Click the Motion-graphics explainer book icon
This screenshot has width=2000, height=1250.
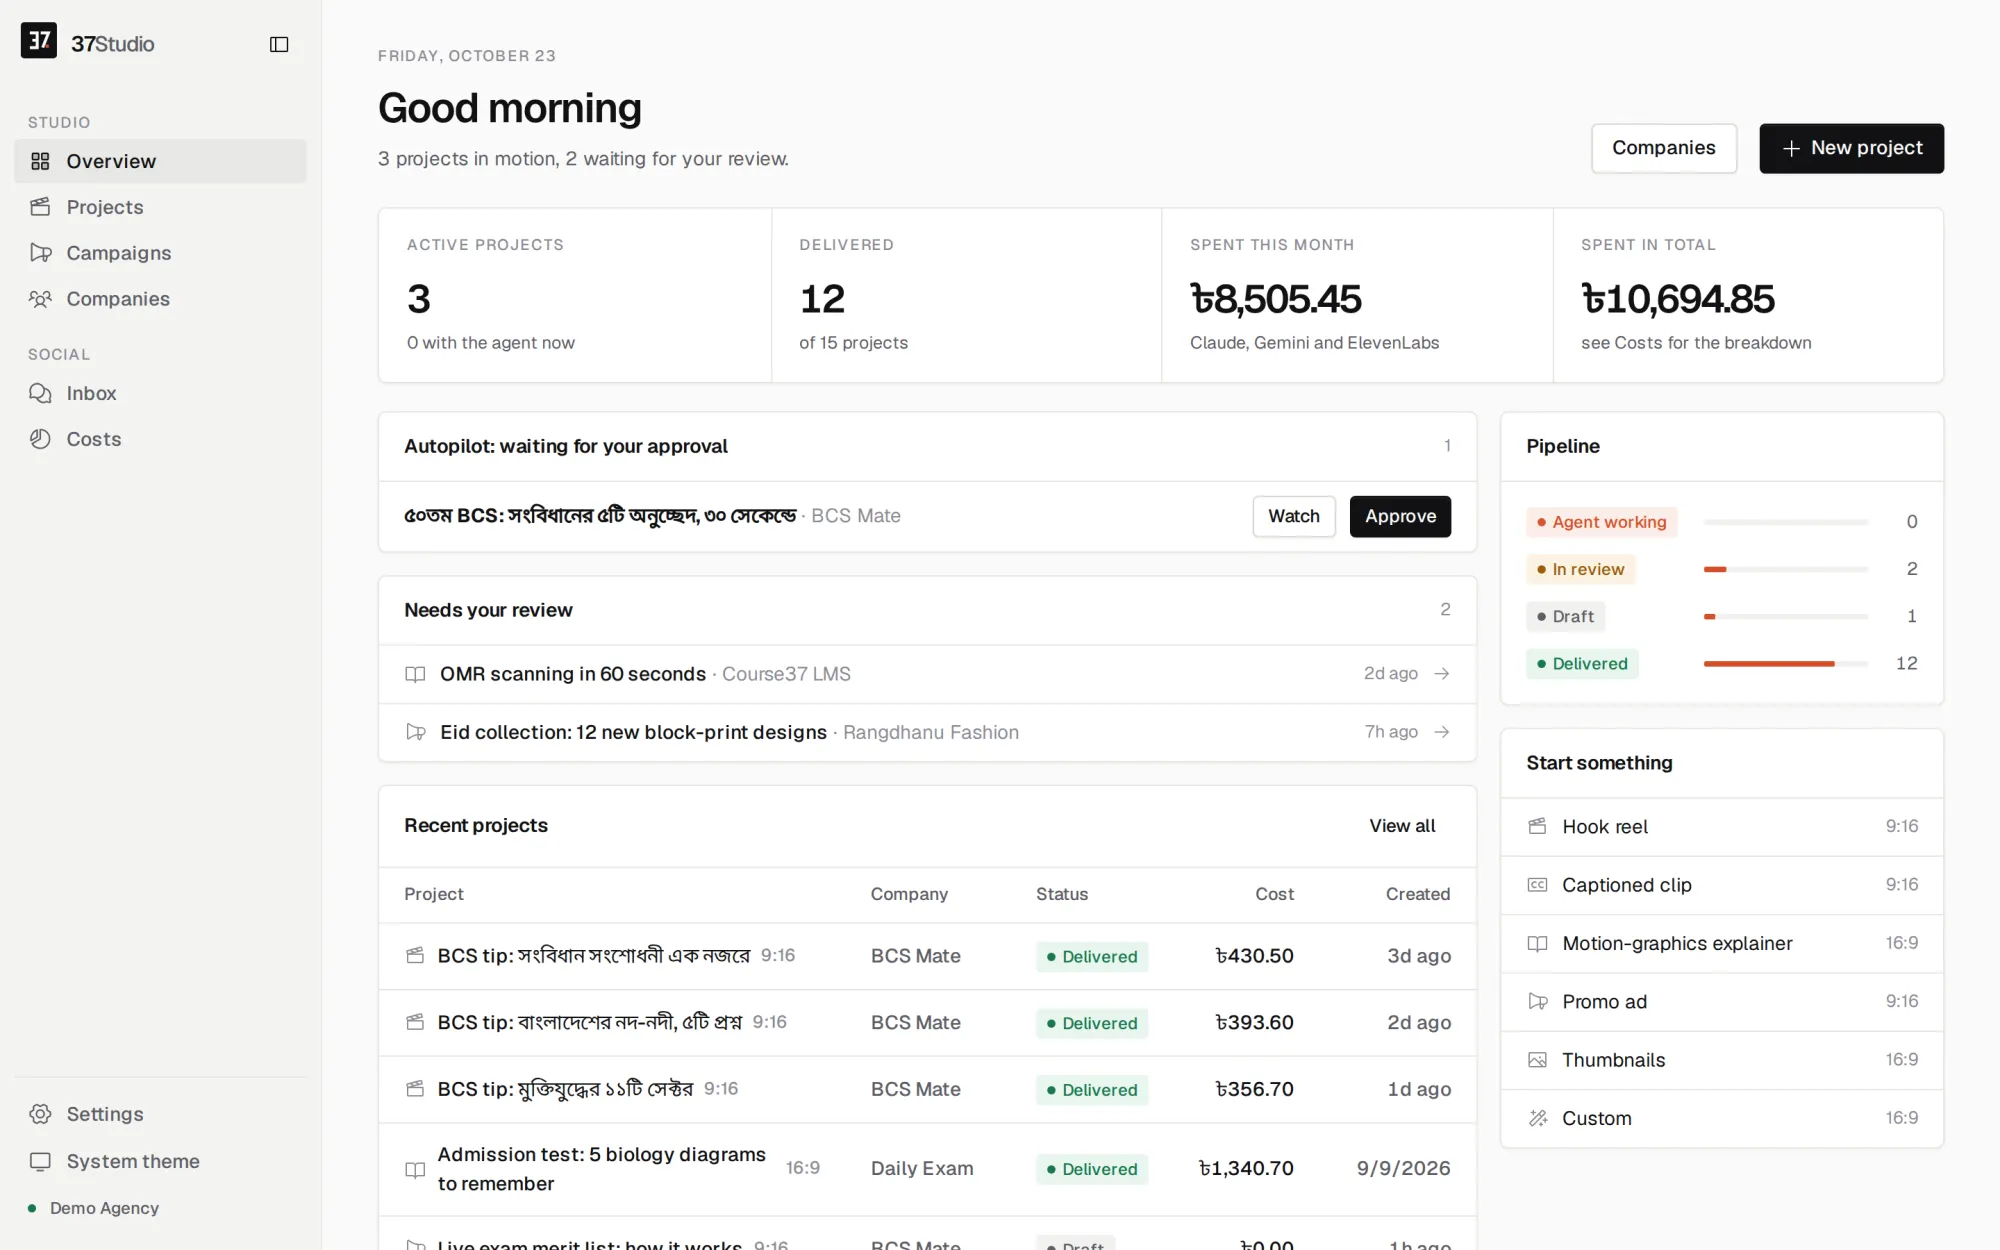1538,943
